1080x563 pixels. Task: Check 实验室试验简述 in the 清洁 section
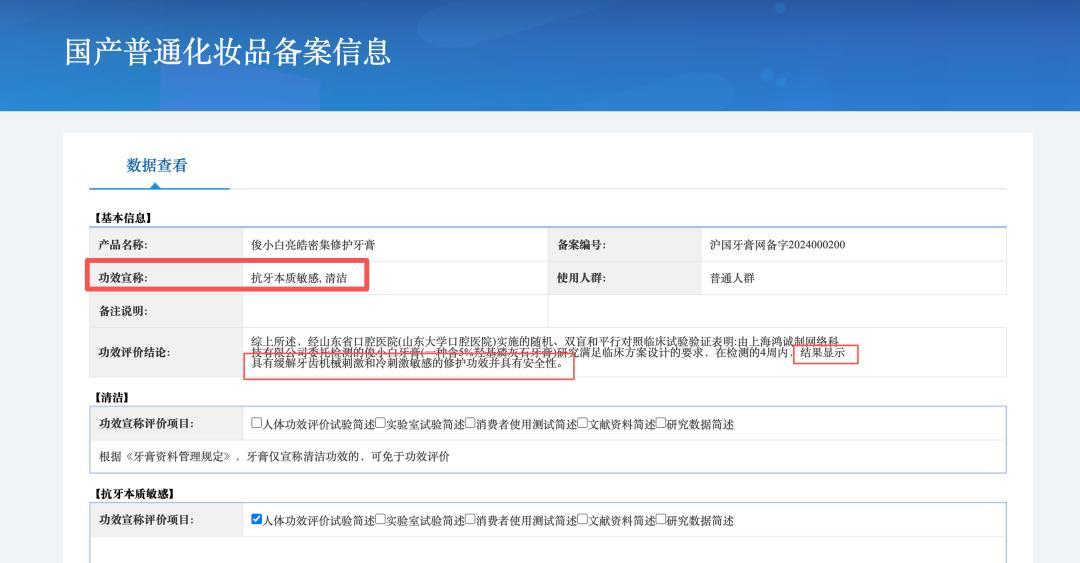click(x=380, y=423)
